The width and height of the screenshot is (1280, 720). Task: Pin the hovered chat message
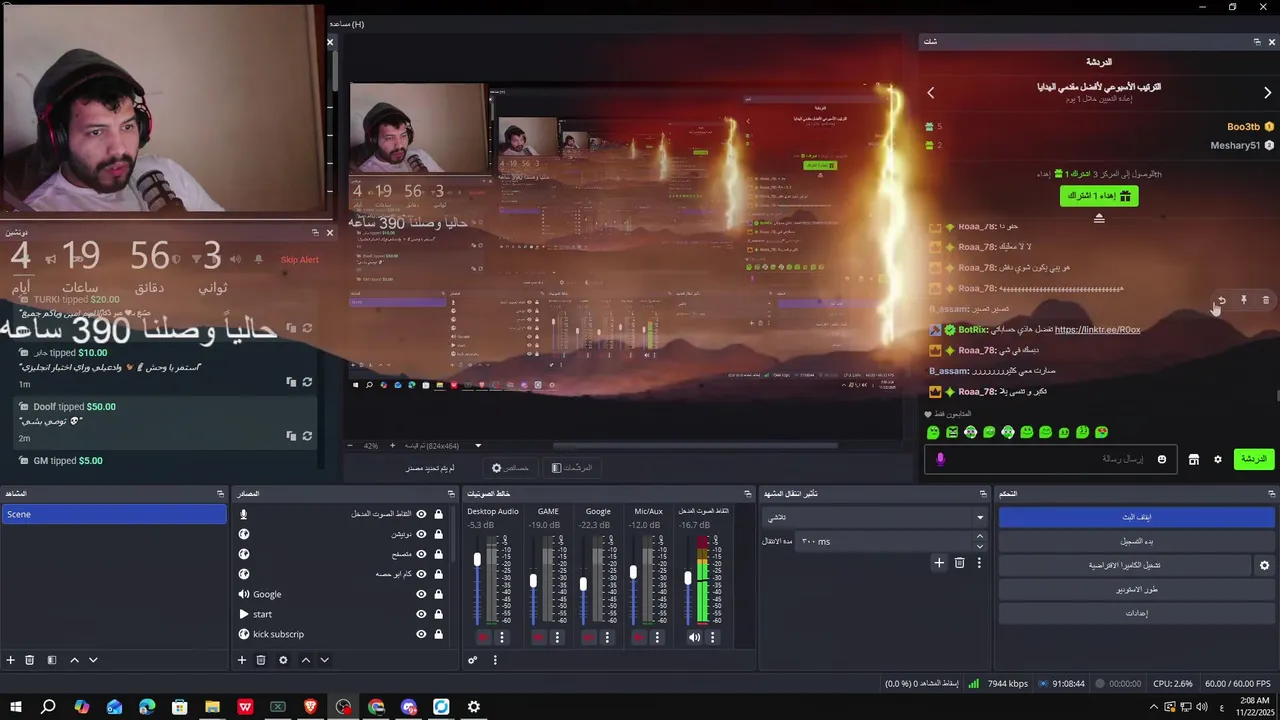click(1244, 300)
